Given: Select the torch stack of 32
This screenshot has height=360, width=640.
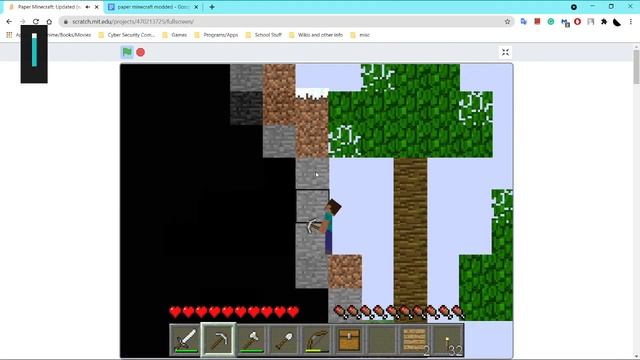Looking at the screenshot, I should [448, 340].
